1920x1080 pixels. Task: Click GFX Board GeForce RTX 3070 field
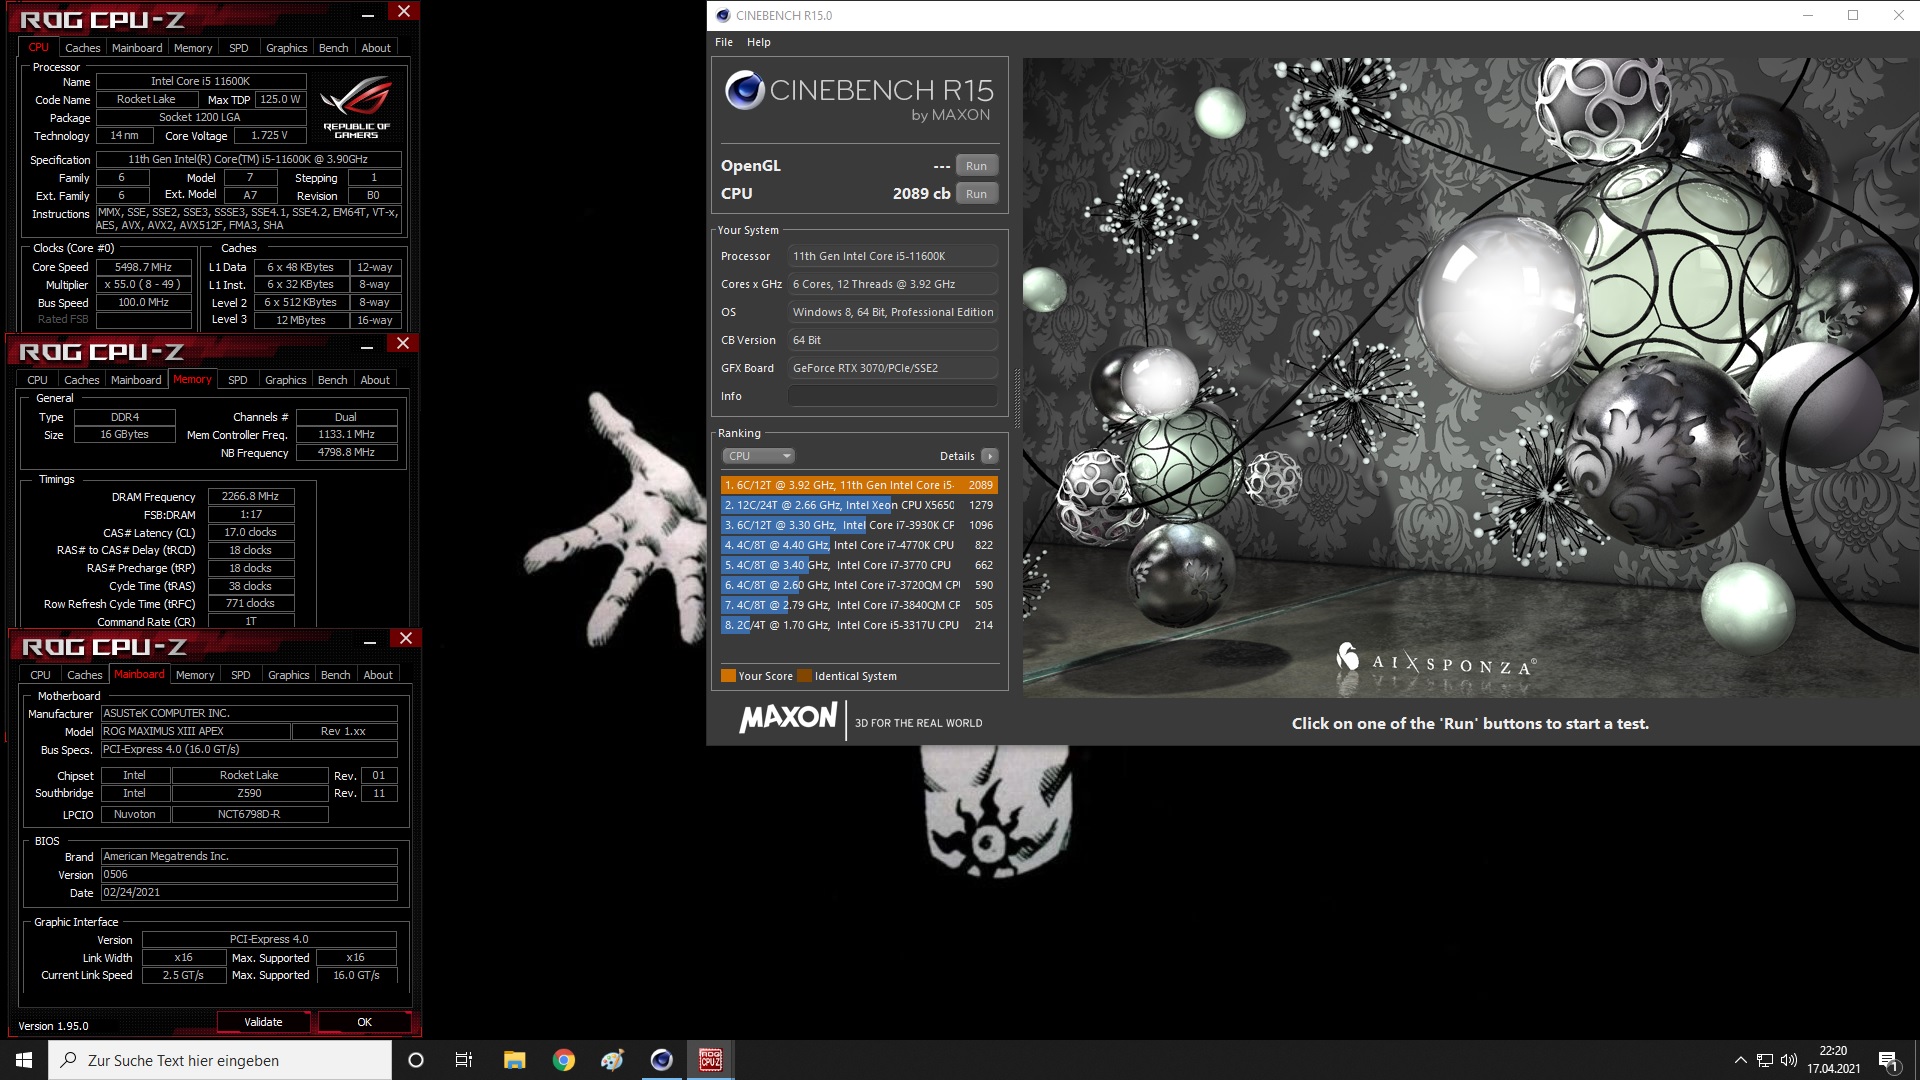coord(892,368)
